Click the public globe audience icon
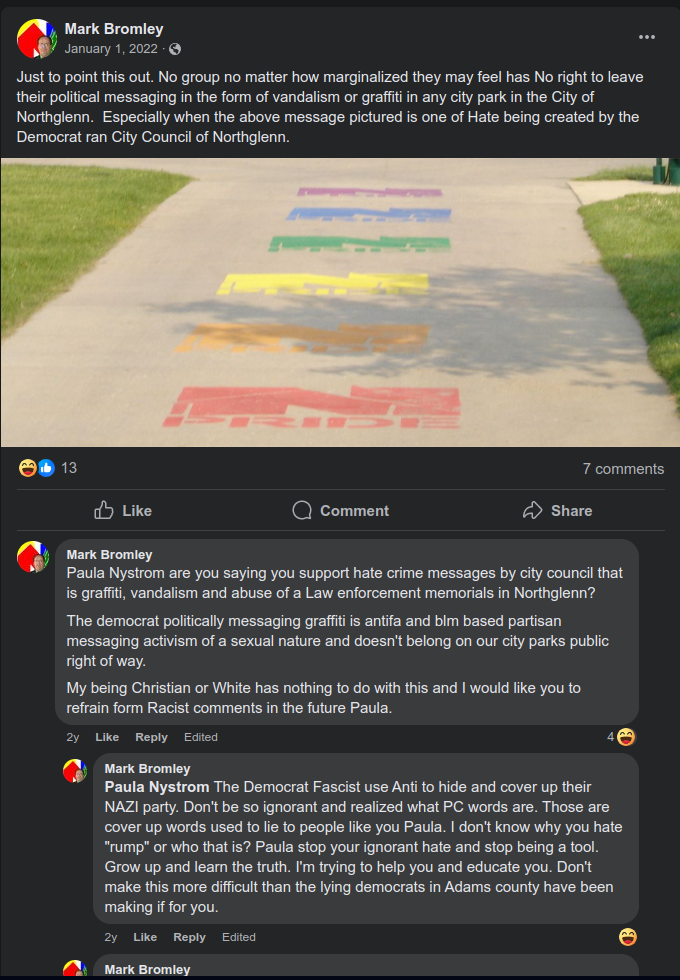This screenshot has width=680, height=980. point(175,49)
